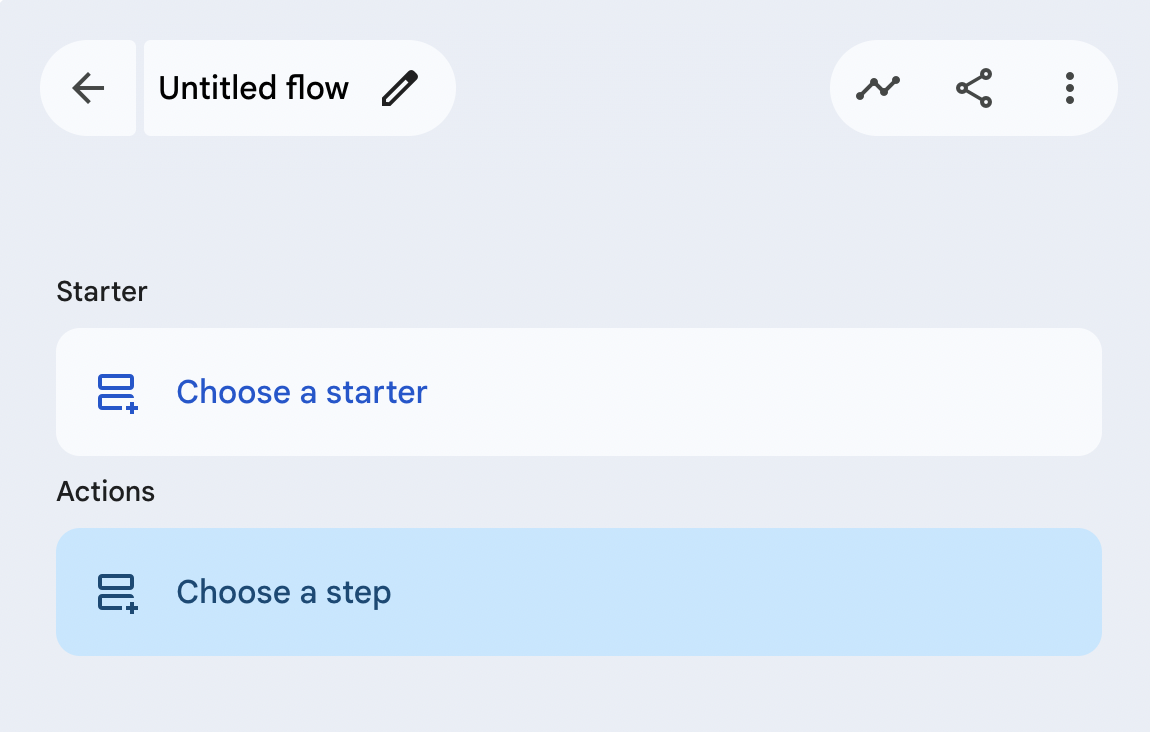
Task: Click the add icon beside Choose a step
Action: pos(117,592)
